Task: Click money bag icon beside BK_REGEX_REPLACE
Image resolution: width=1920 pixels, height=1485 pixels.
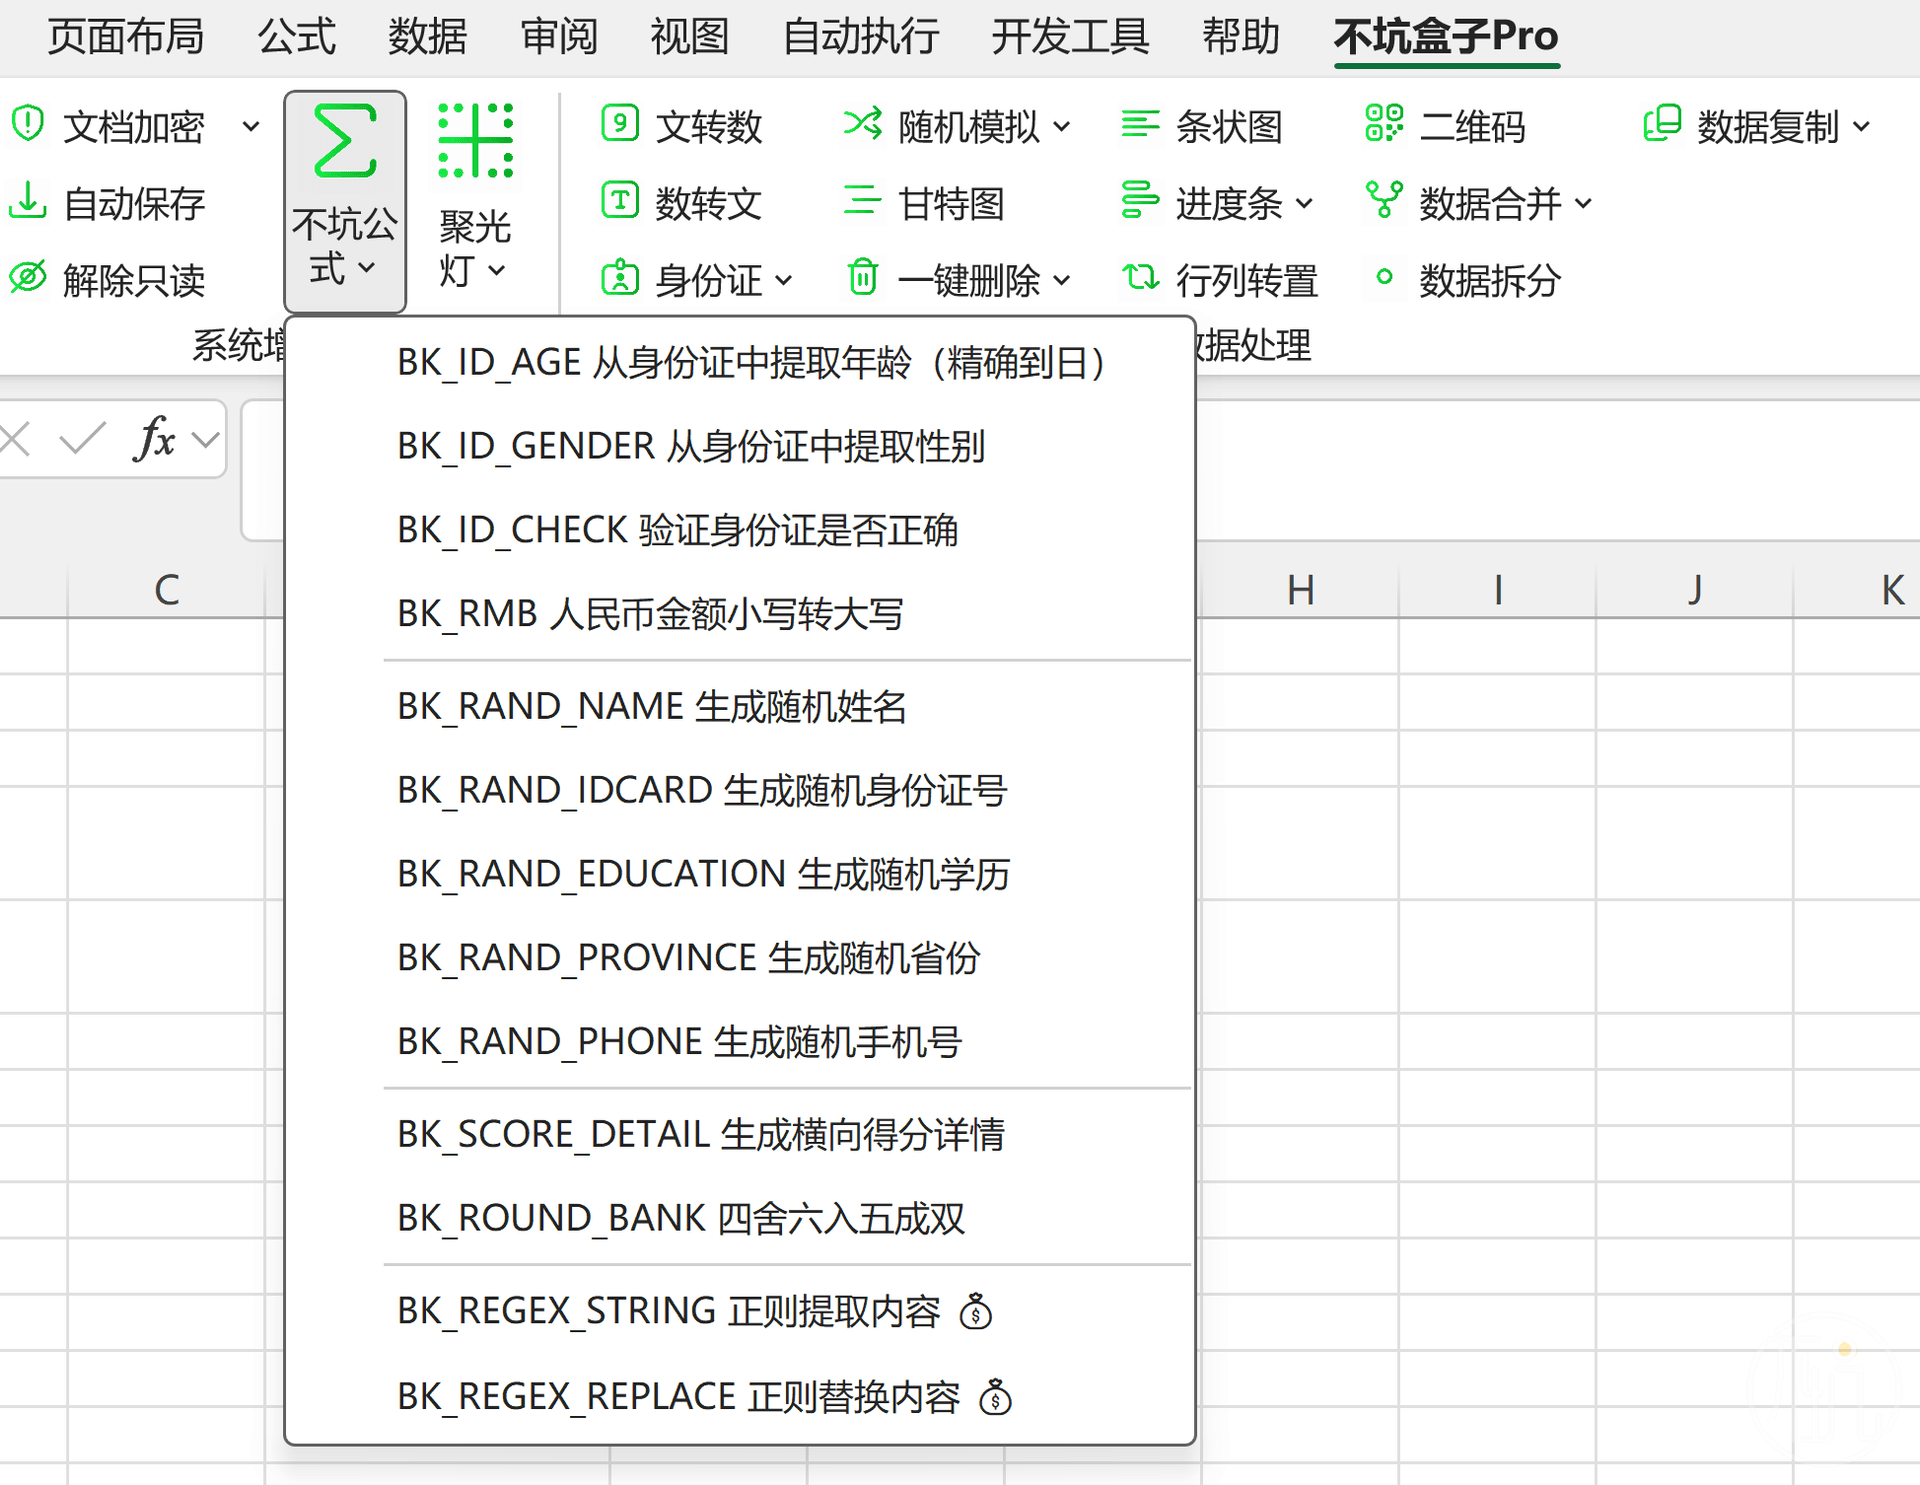Action: 996,1397
